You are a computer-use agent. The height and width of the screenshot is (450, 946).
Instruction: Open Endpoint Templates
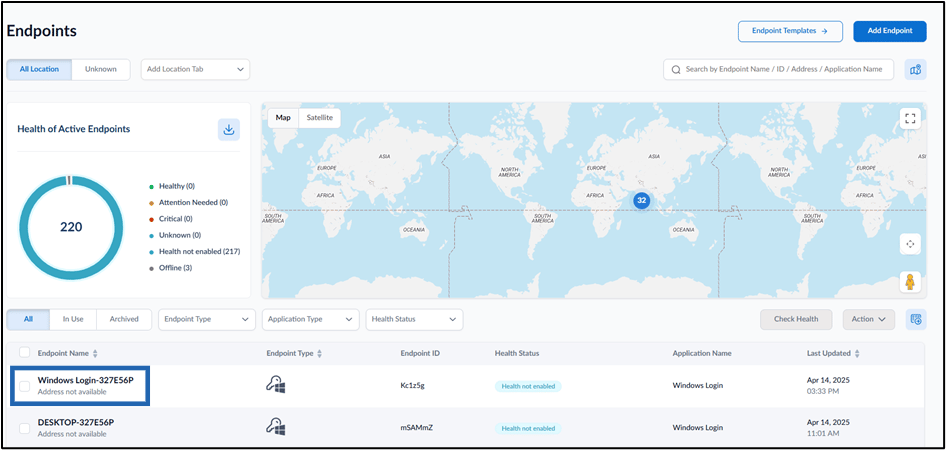pyautogui.click(x=790, y=31)
